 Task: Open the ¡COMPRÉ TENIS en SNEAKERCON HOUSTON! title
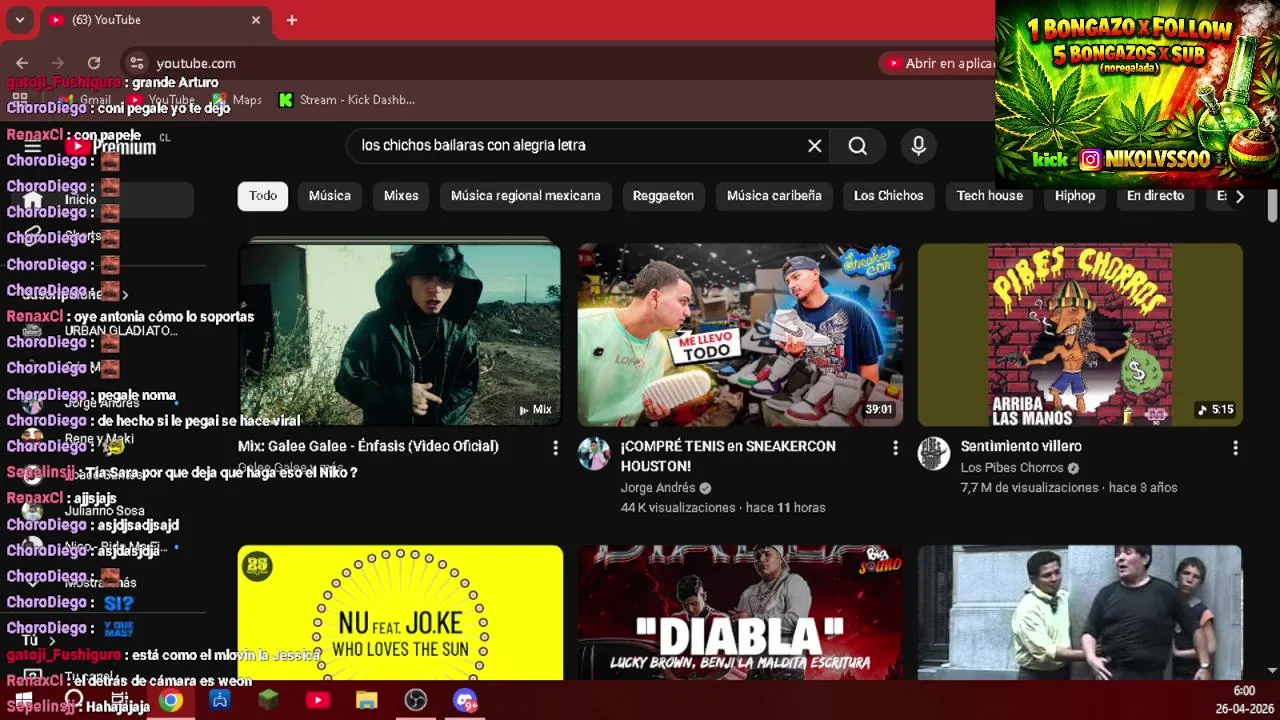pos(728,456)
